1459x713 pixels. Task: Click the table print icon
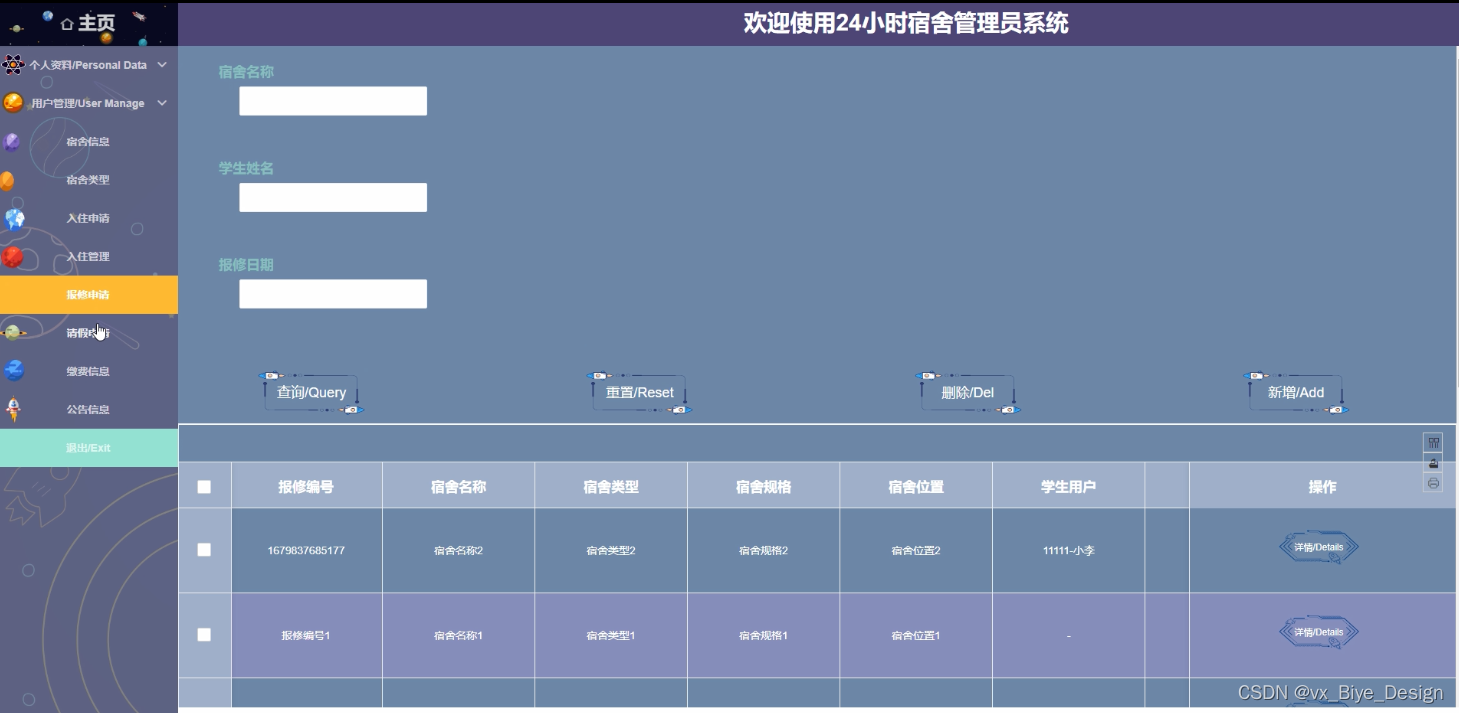[x=1433, y=482]
